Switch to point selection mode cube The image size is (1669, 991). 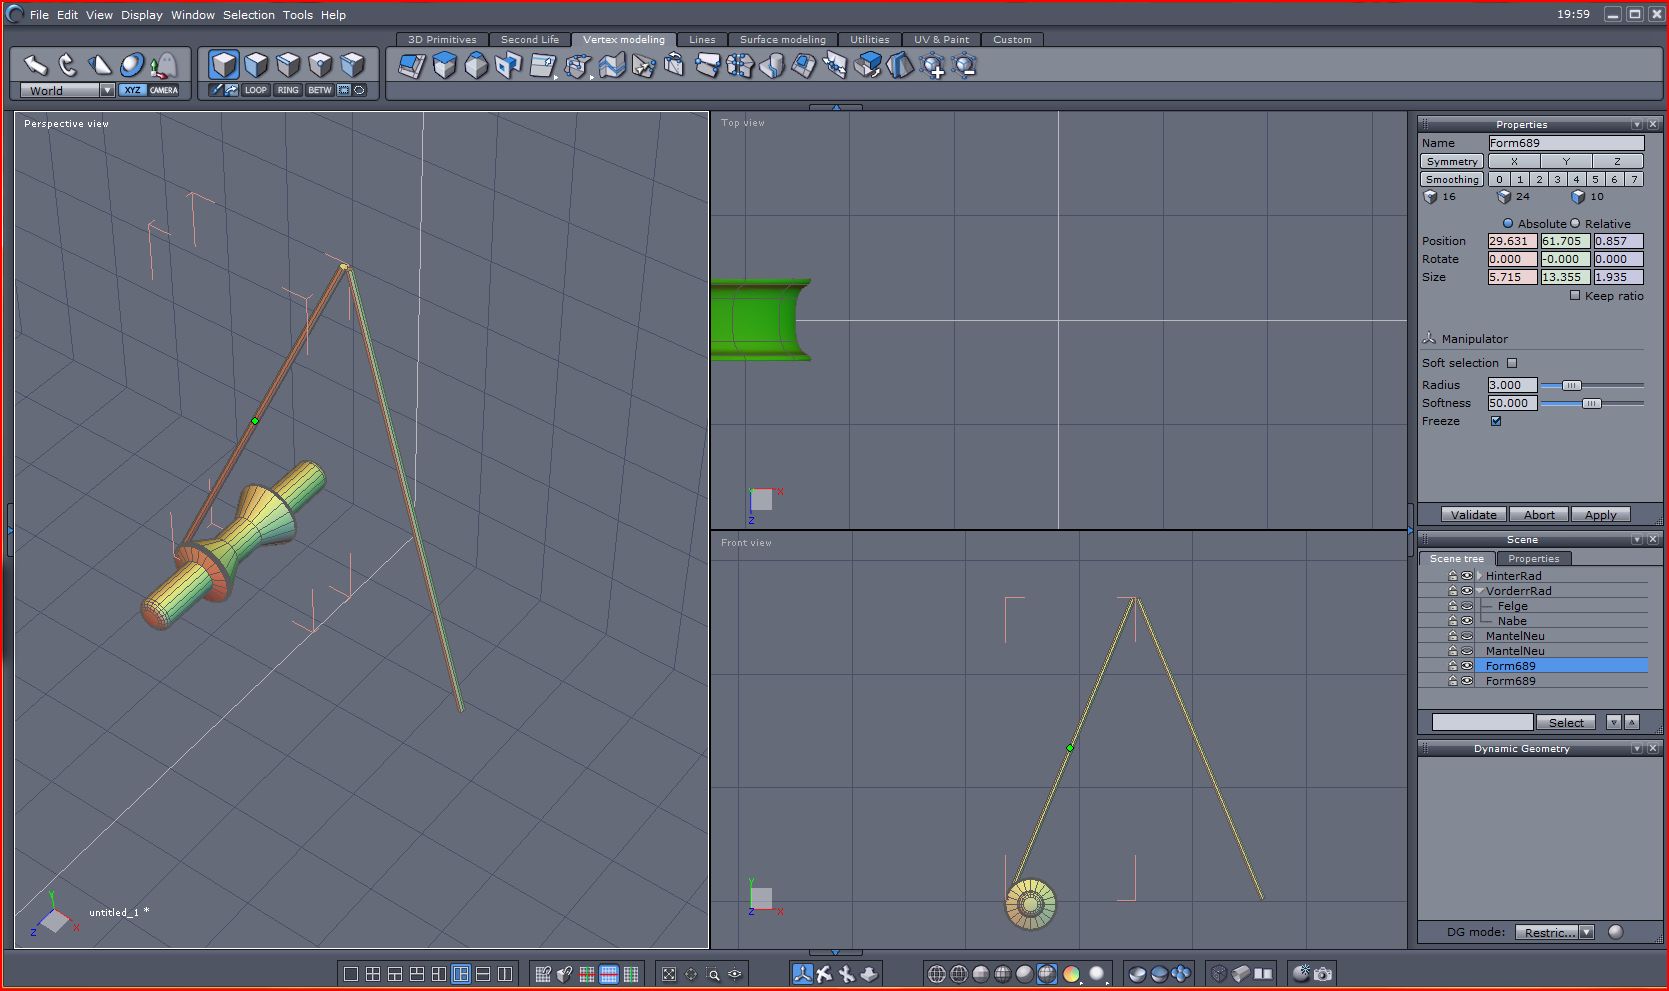pyautogui.click(x=320, y=65)
